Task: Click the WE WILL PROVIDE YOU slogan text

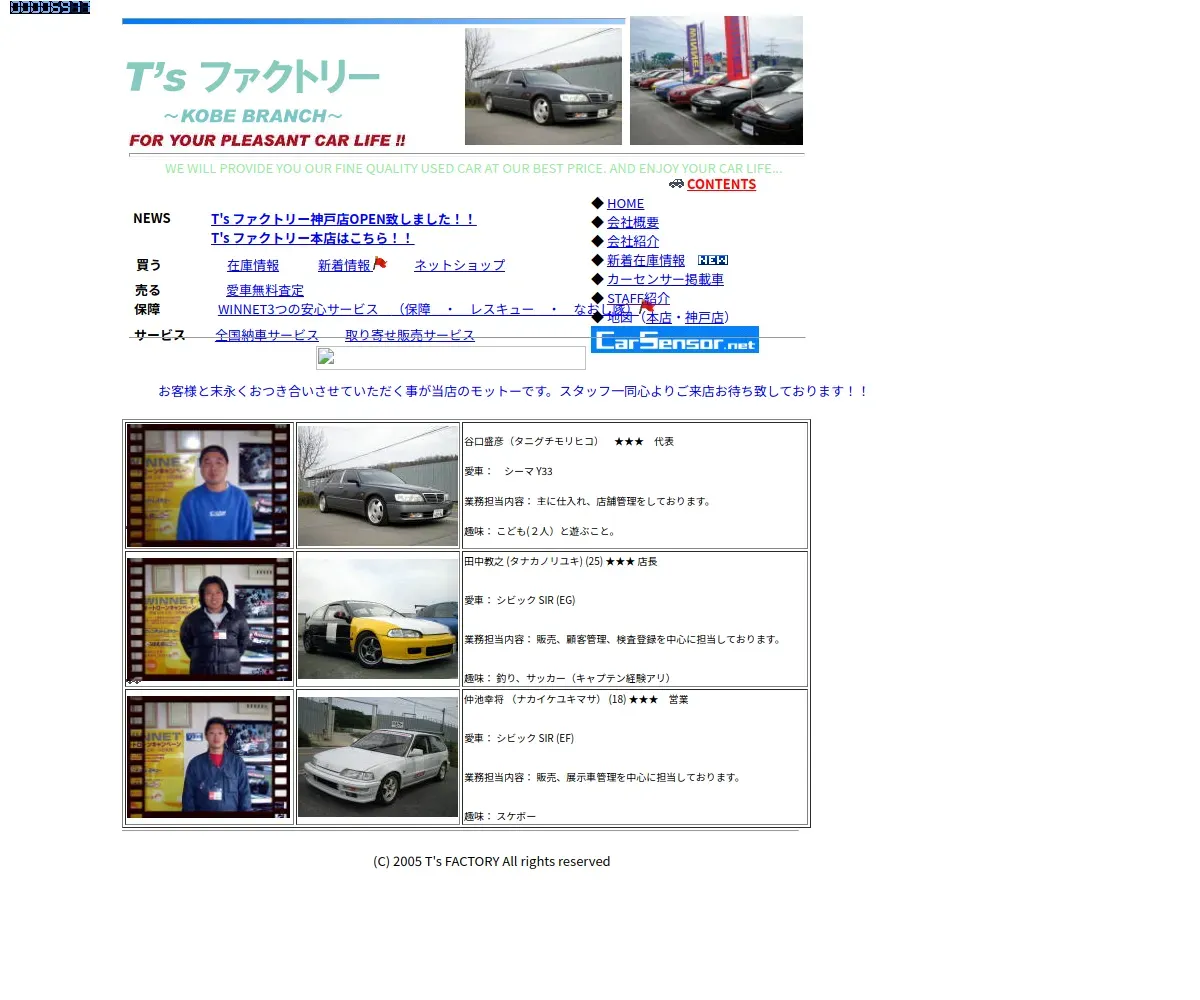Action: click(474, 168)
